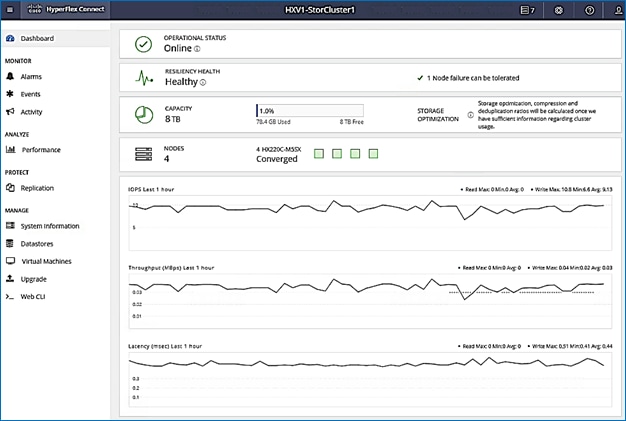Click the Events asterisk icon
Image resolution: width=626 pixels, height=421 pixels.
pos(10,94)
